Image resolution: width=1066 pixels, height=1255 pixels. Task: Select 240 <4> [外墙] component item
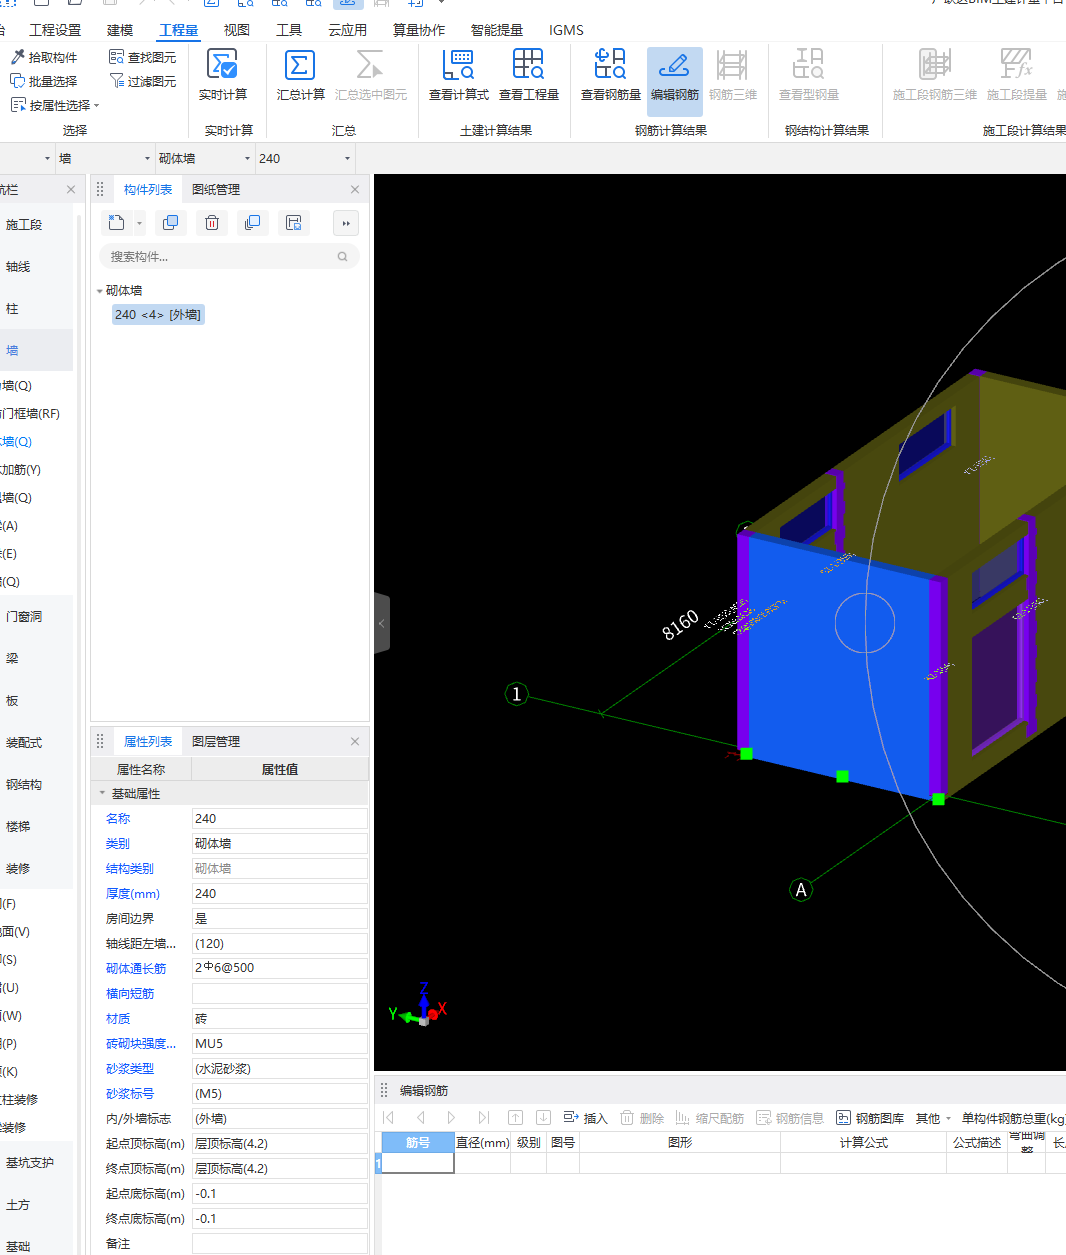158,315
